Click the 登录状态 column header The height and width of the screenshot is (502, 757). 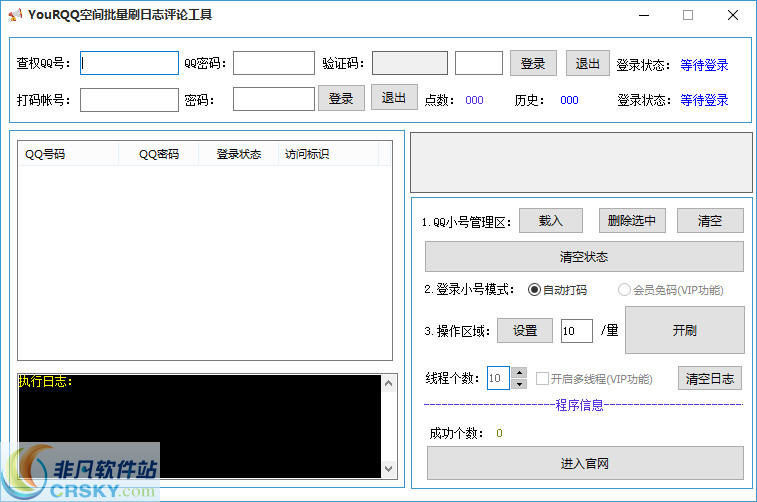238,154
